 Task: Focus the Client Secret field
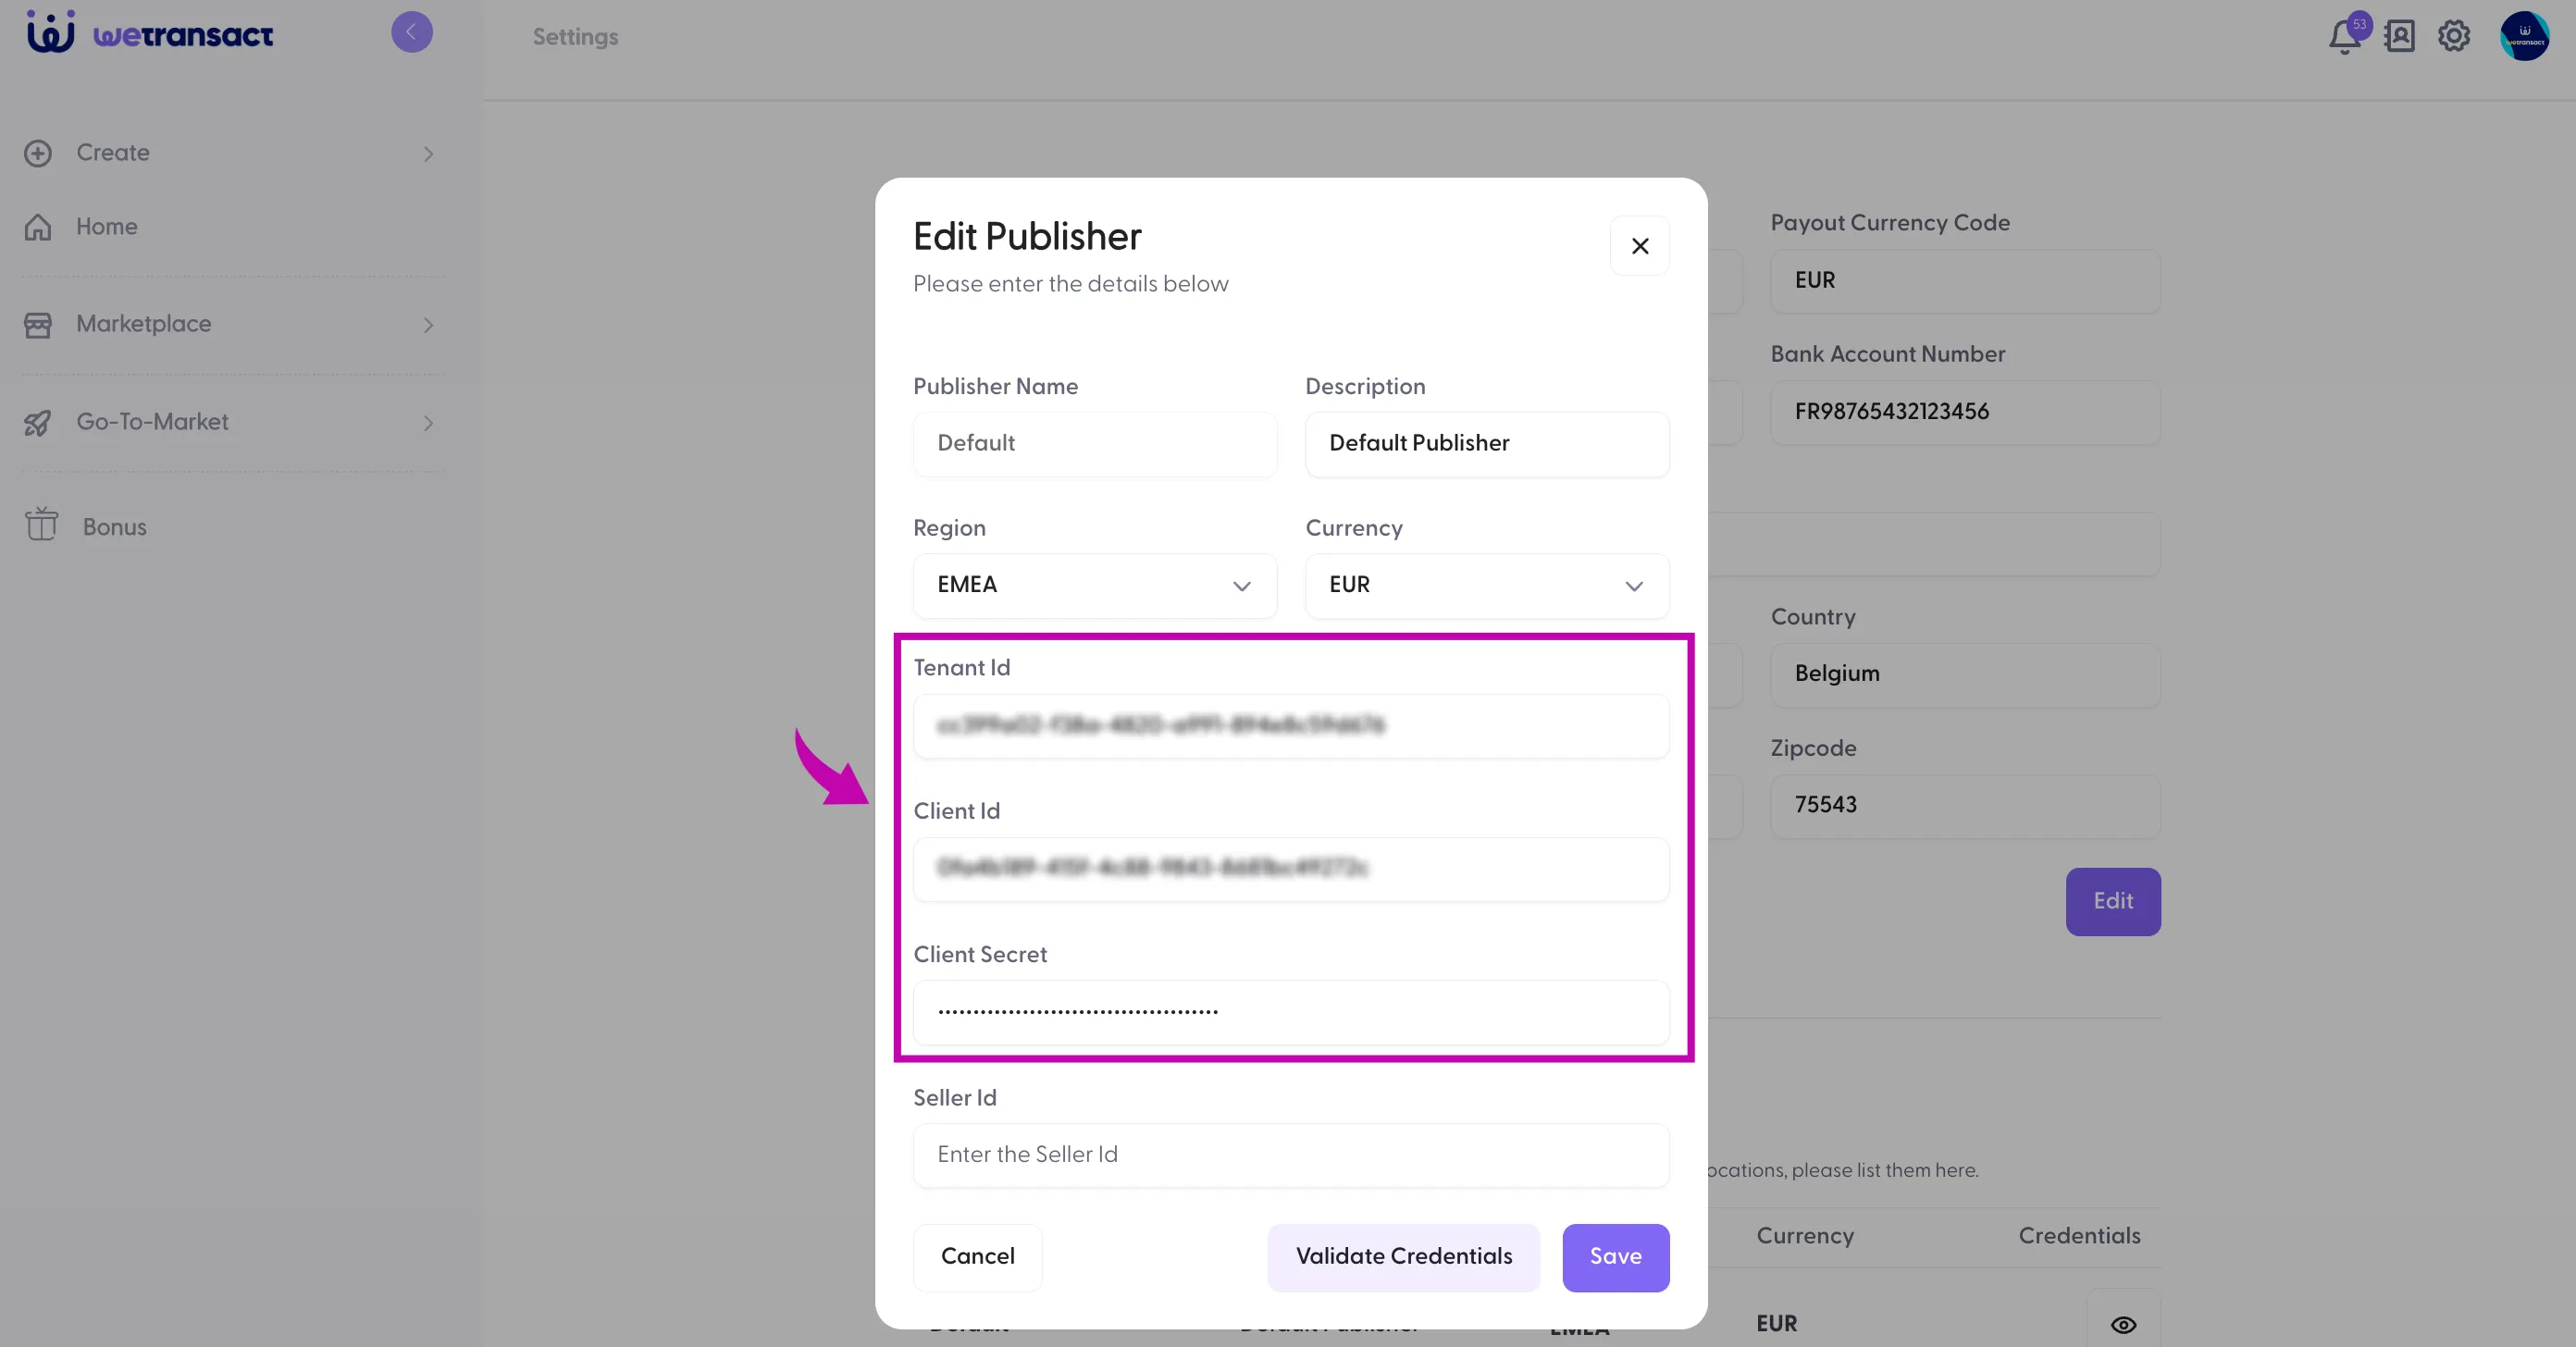coord(1291,1012)
